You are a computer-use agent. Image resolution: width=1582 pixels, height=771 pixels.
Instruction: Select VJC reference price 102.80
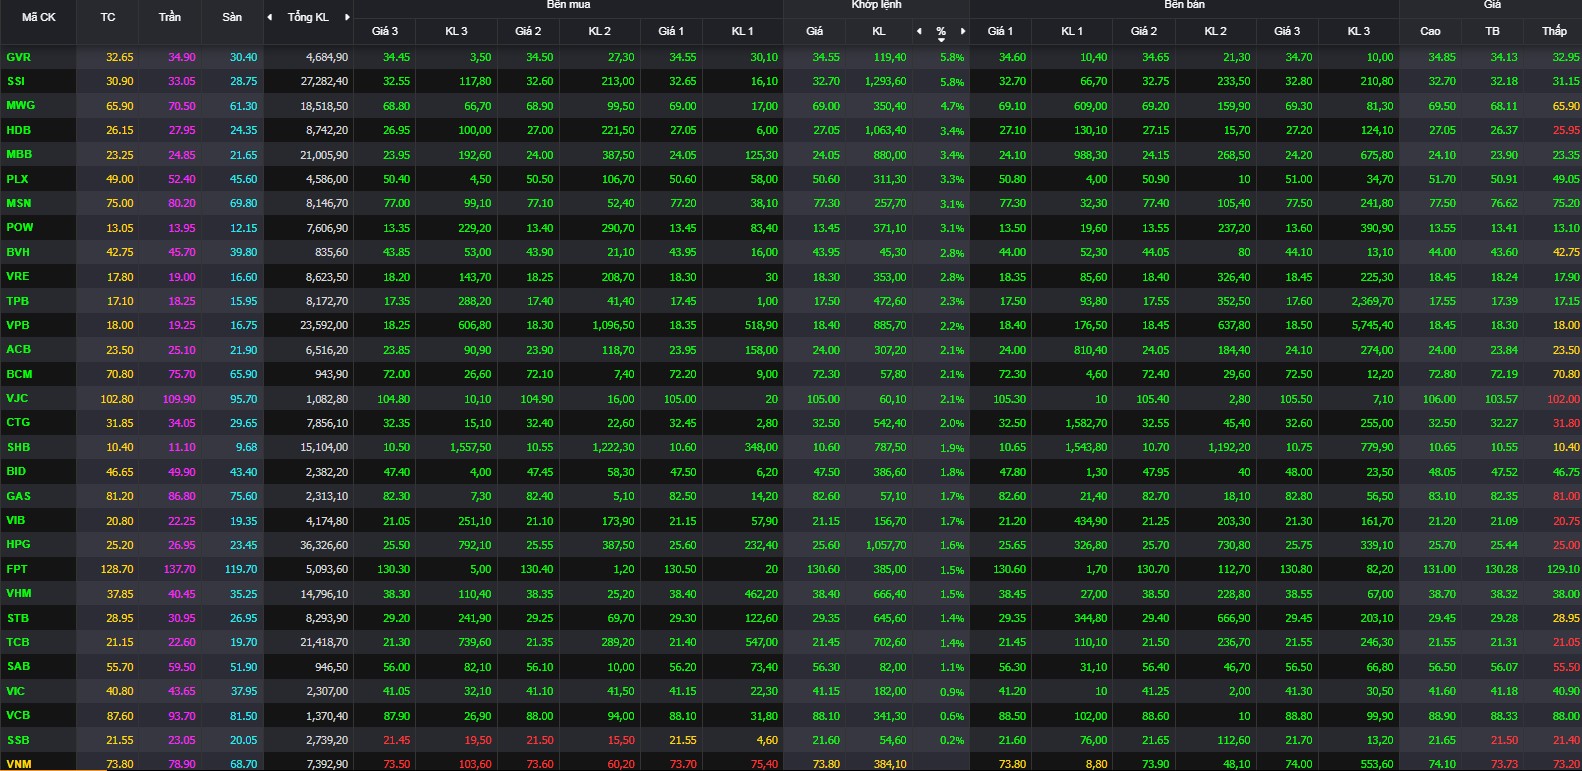(117, 398)
